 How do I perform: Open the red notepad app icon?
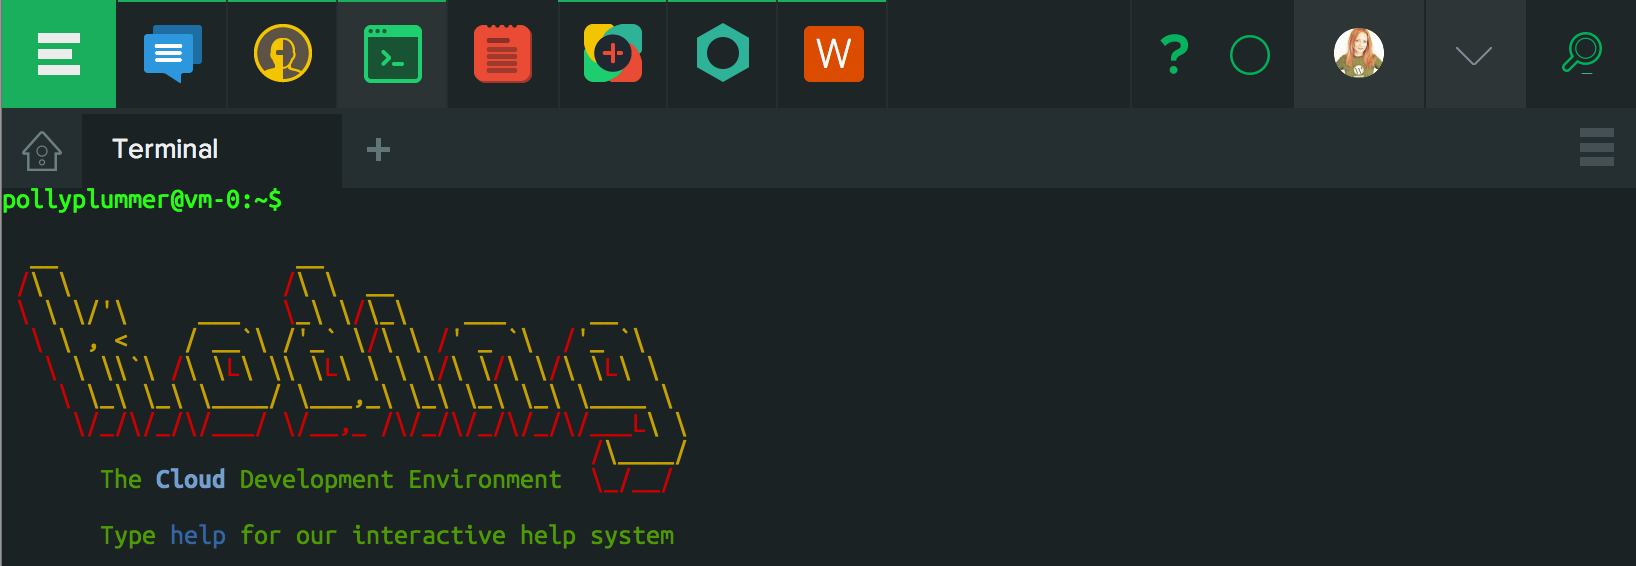[x=503, y=54]
